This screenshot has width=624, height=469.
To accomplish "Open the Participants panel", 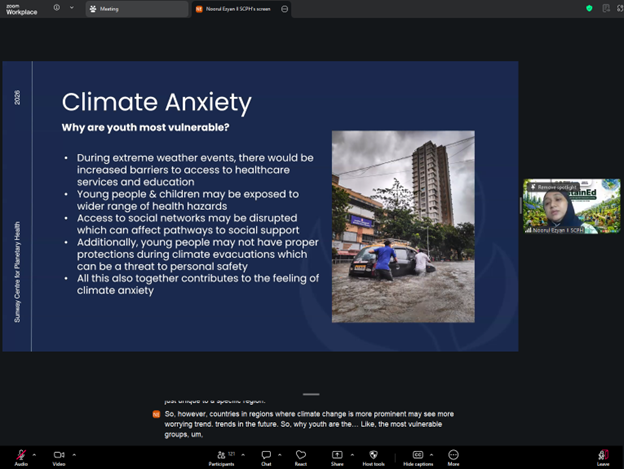I will click(221, 454).
